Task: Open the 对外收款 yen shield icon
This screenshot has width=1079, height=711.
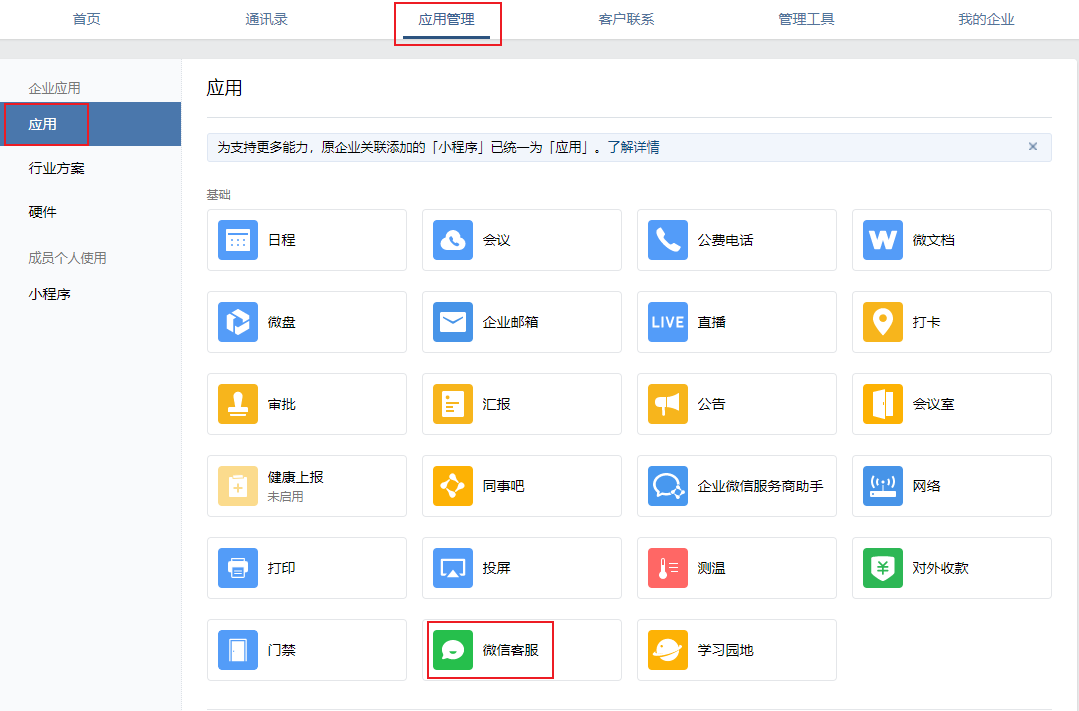Action: click(x=883, y=568)
